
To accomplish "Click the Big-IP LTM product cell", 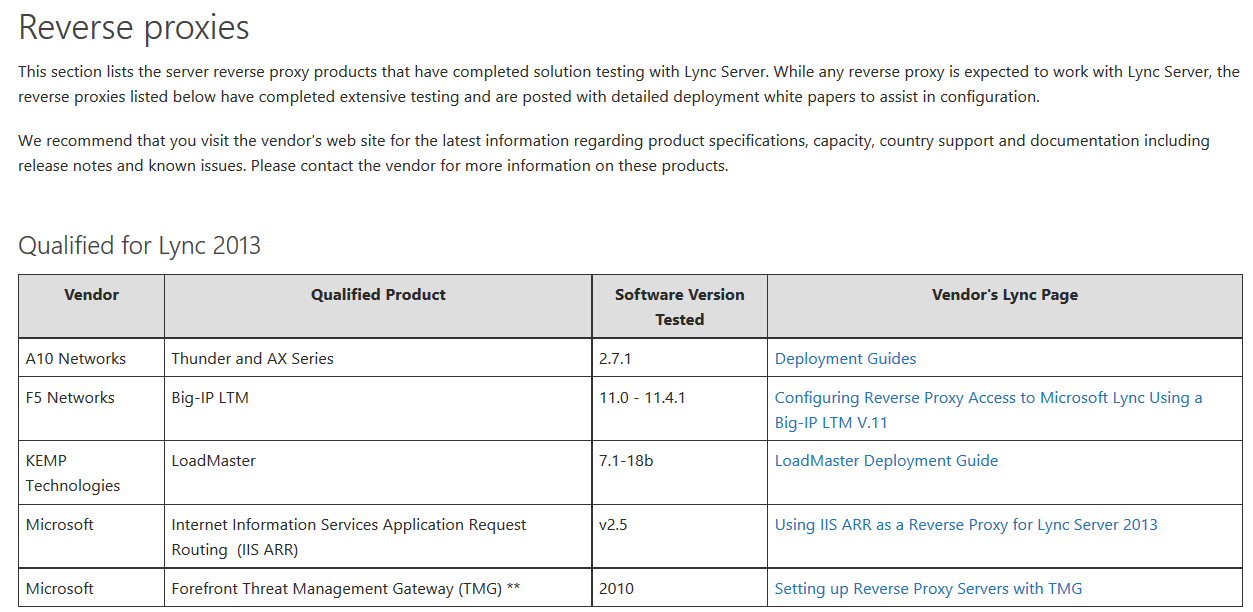I will pos(378,410).
